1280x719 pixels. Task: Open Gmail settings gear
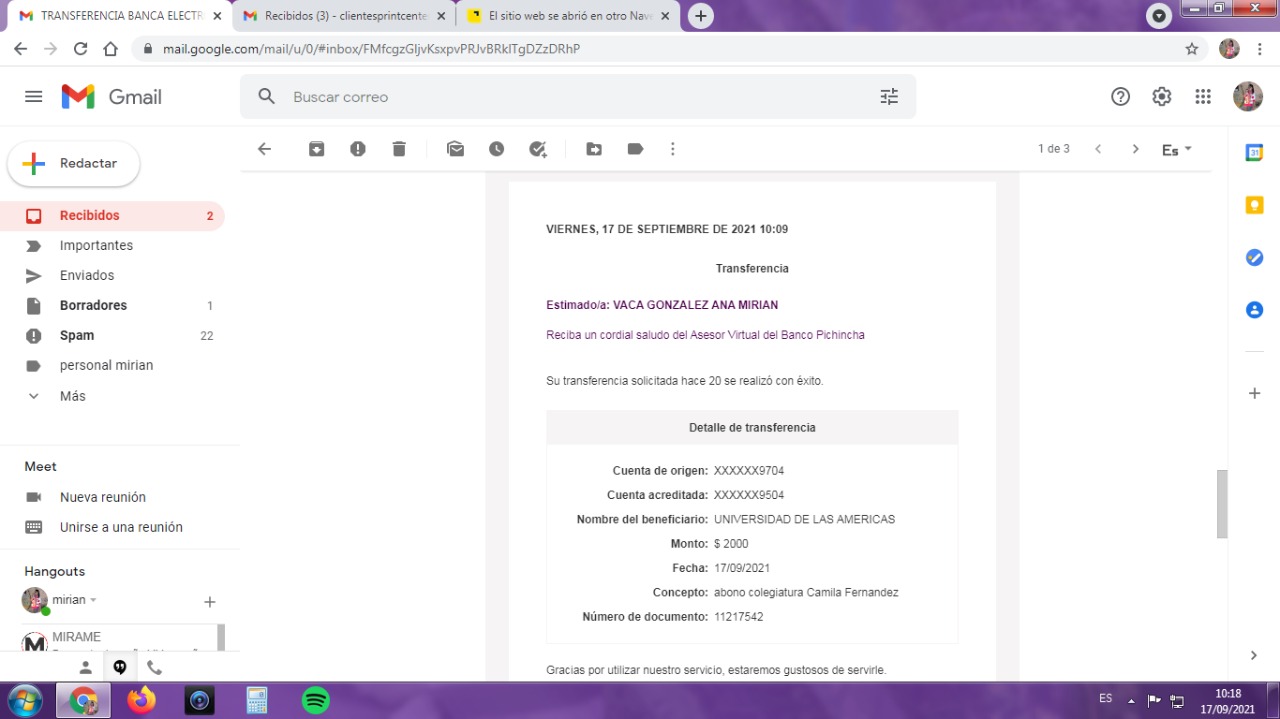coord(1161,97)
